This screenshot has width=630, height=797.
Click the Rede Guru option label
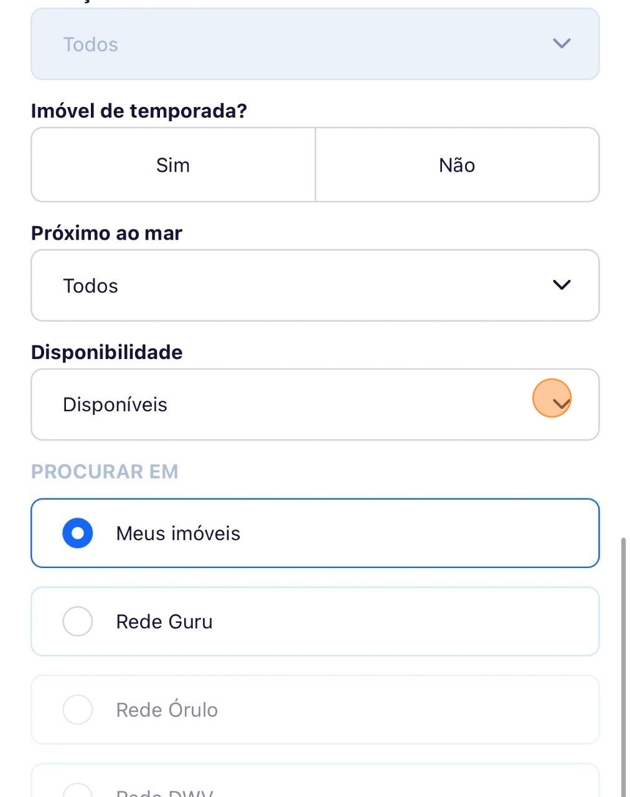pyautogui.click(x=164, y=622)
